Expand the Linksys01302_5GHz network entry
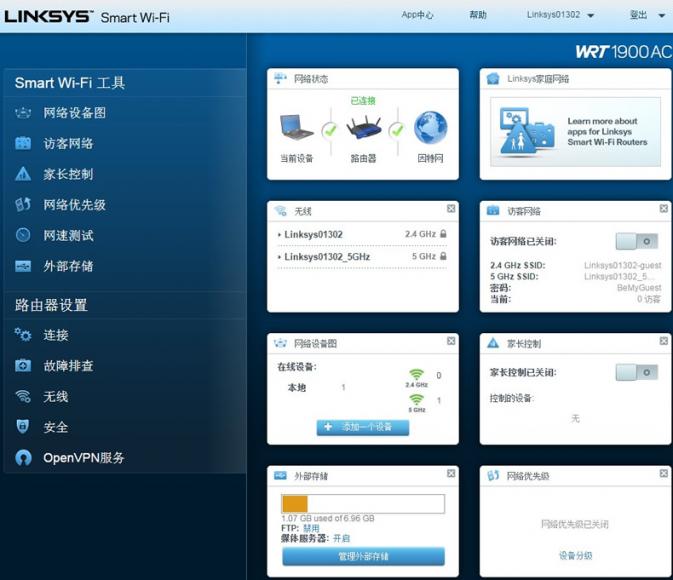Screen dimensions: 673x580 click(x=279, y=257)
